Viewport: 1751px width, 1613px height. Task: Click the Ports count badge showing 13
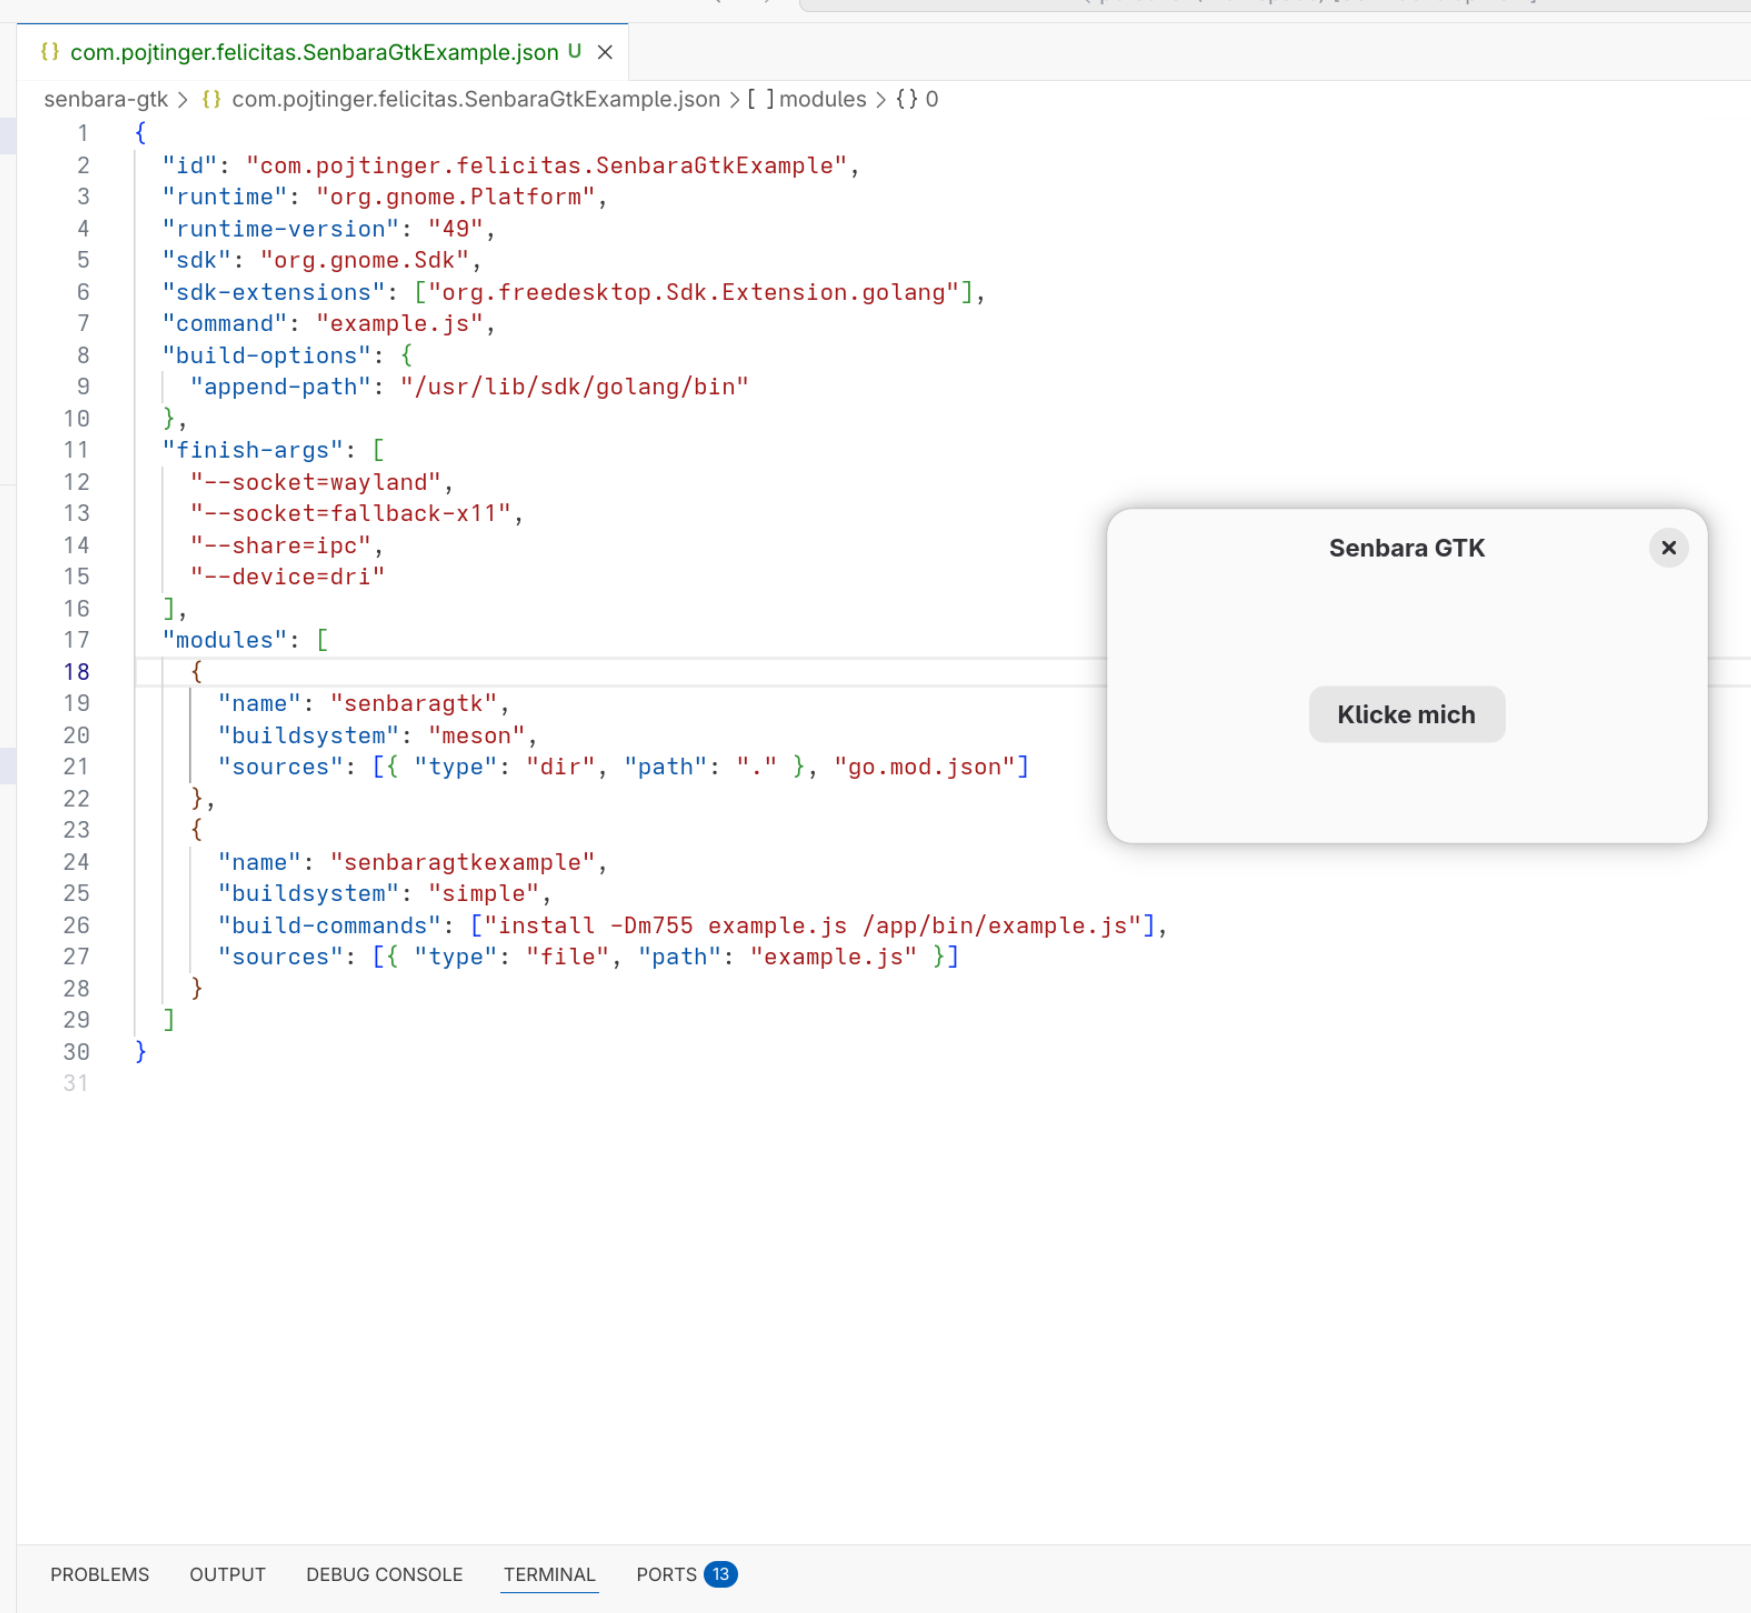pos(720,1574)
